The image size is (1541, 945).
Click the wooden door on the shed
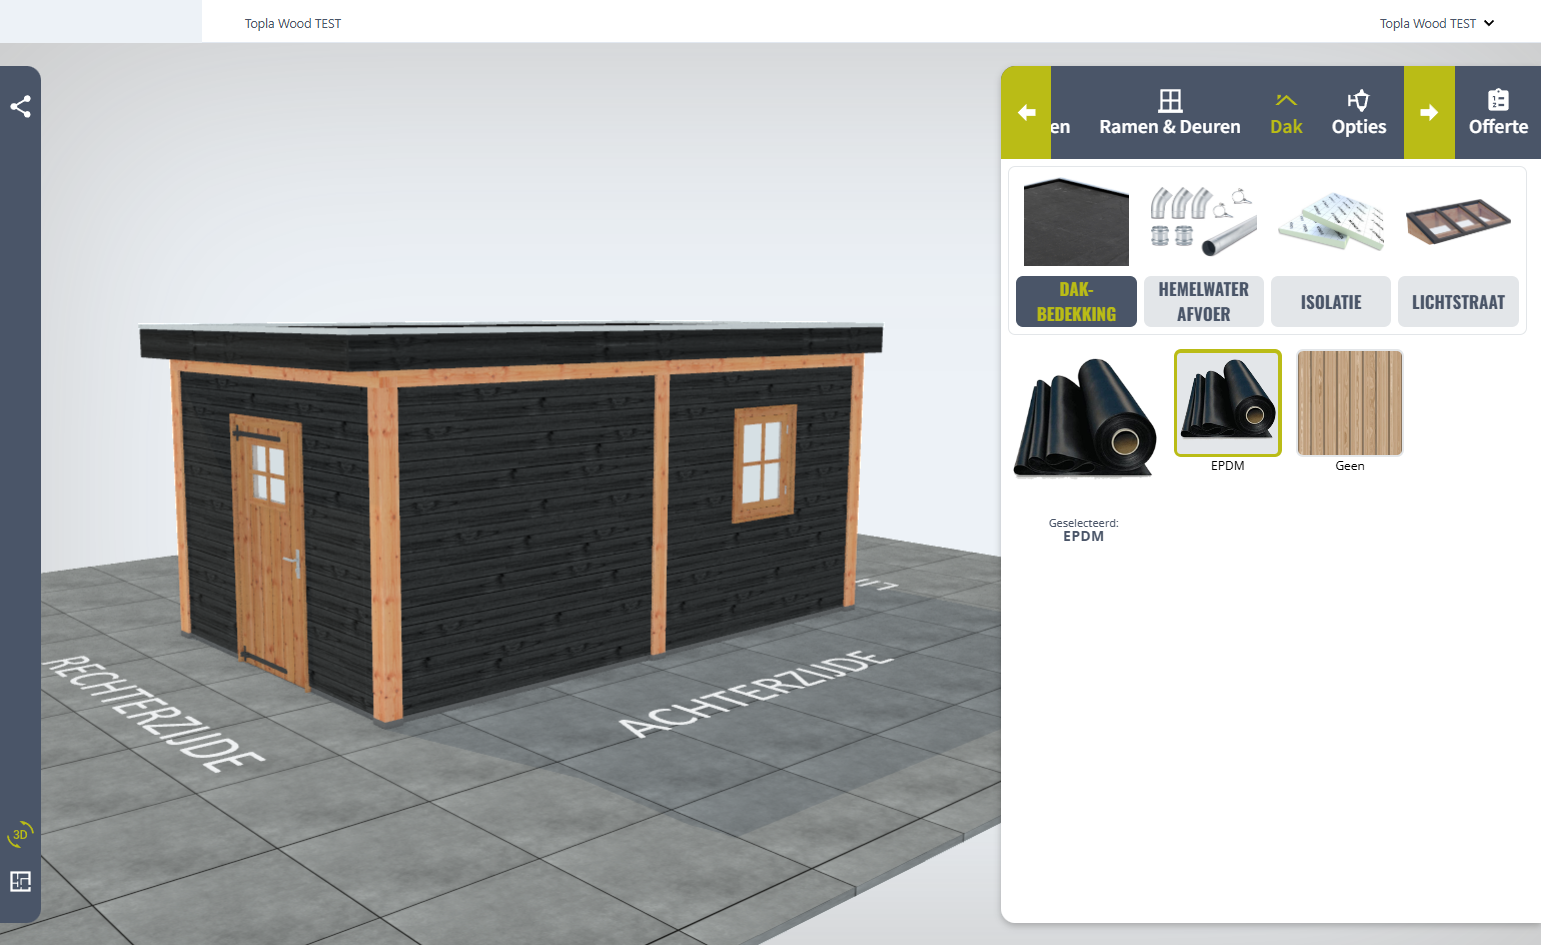tap(268, 550)
